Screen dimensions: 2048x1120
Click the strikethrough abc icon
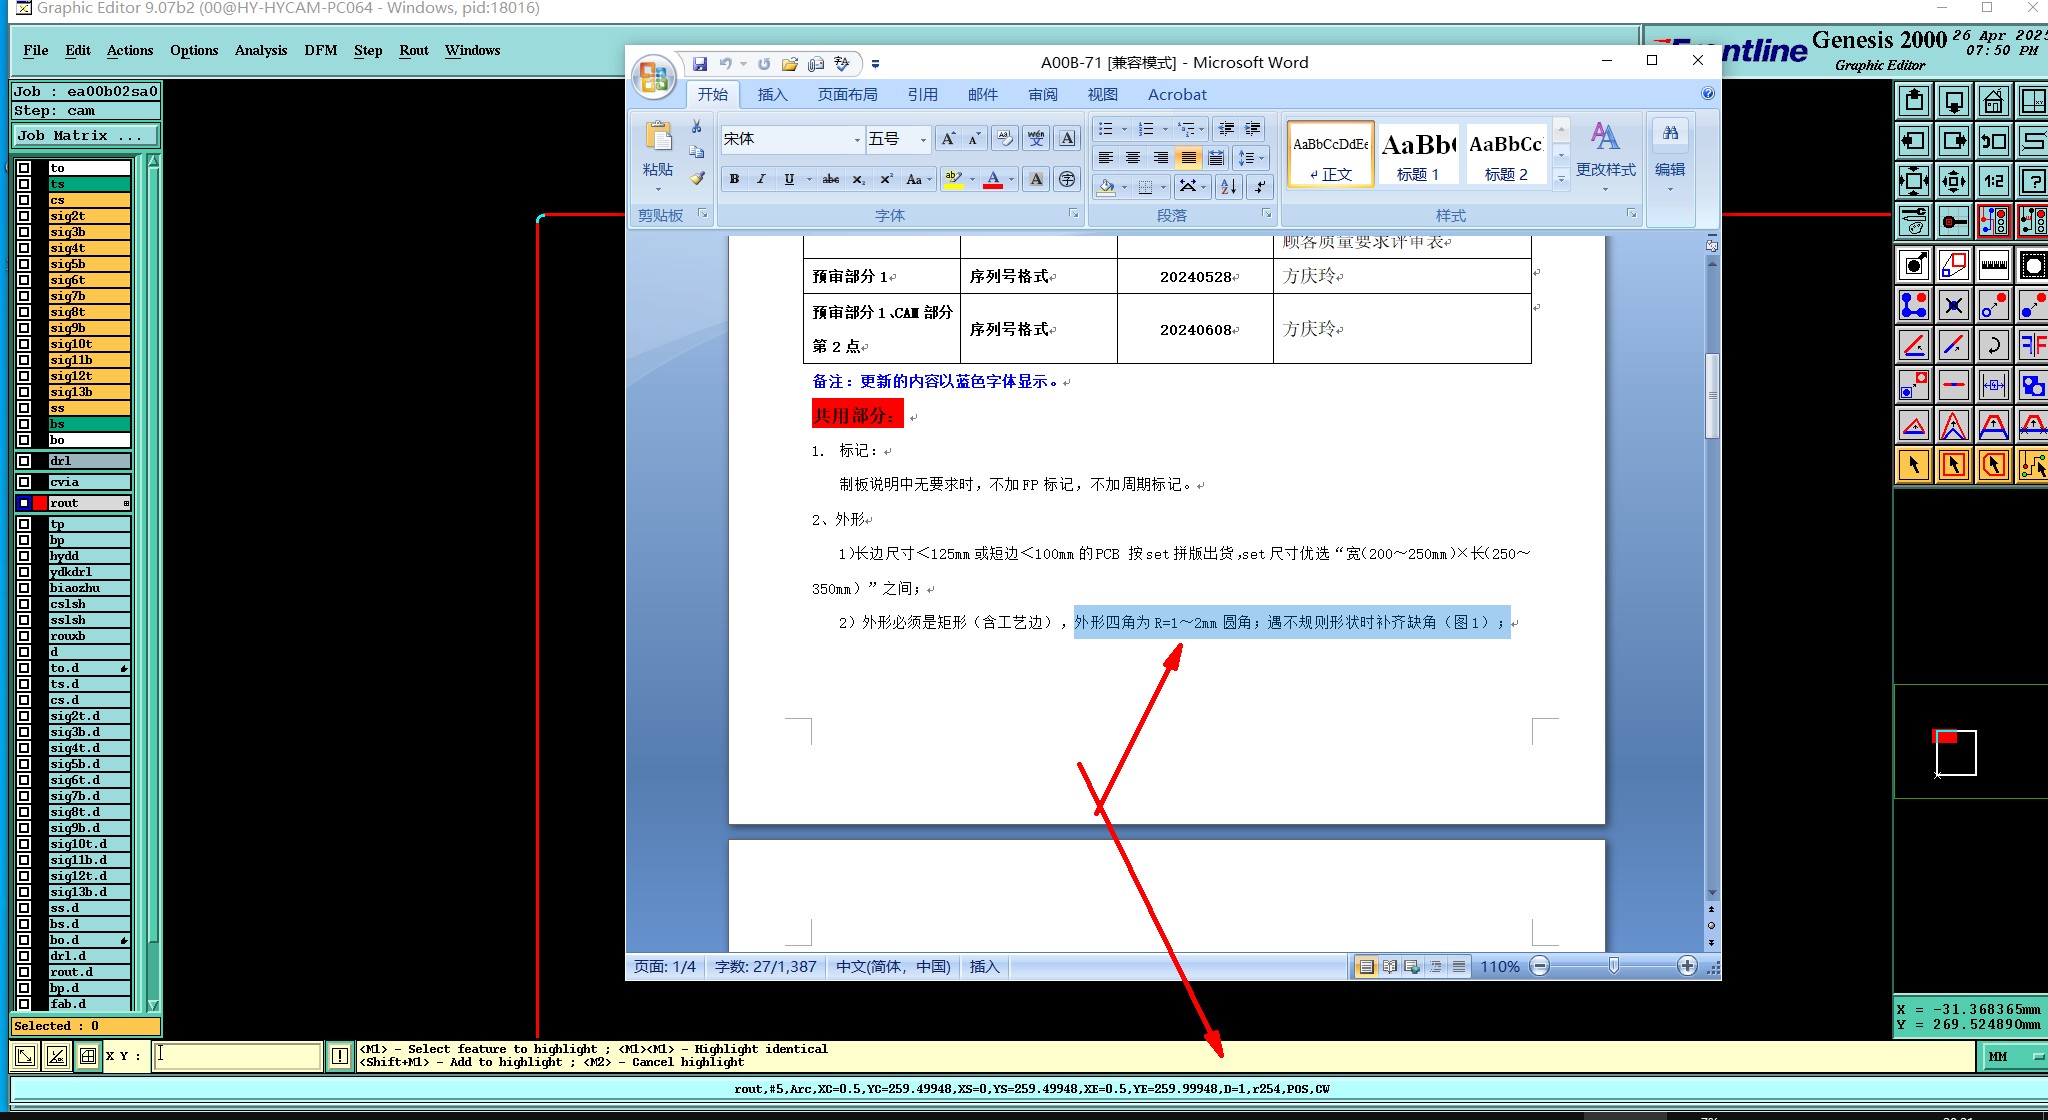tap(830, 179)
